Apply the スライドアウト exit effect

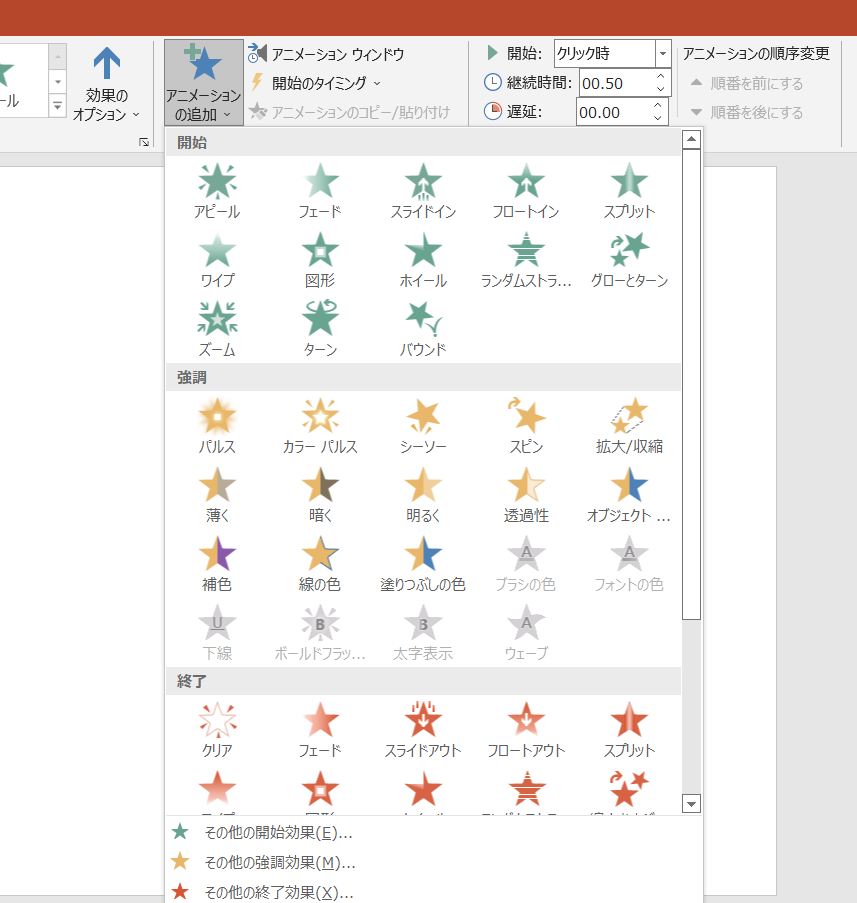click(x=423, y=729)
